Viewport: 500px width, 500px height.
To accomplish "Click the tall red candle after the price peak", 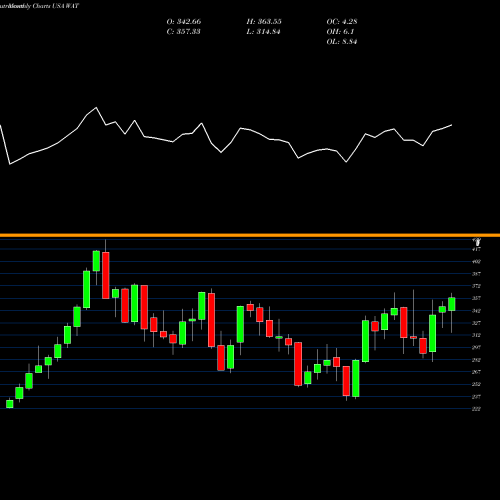I will 106,275.
